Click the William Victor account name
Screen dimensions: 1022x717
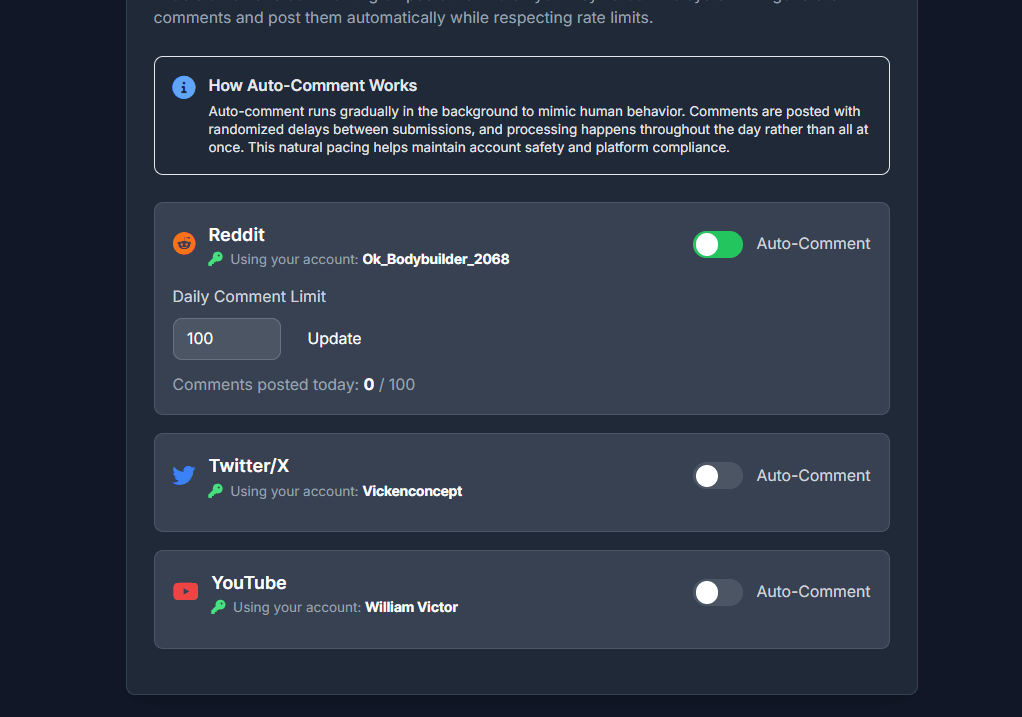coord(411,607)
